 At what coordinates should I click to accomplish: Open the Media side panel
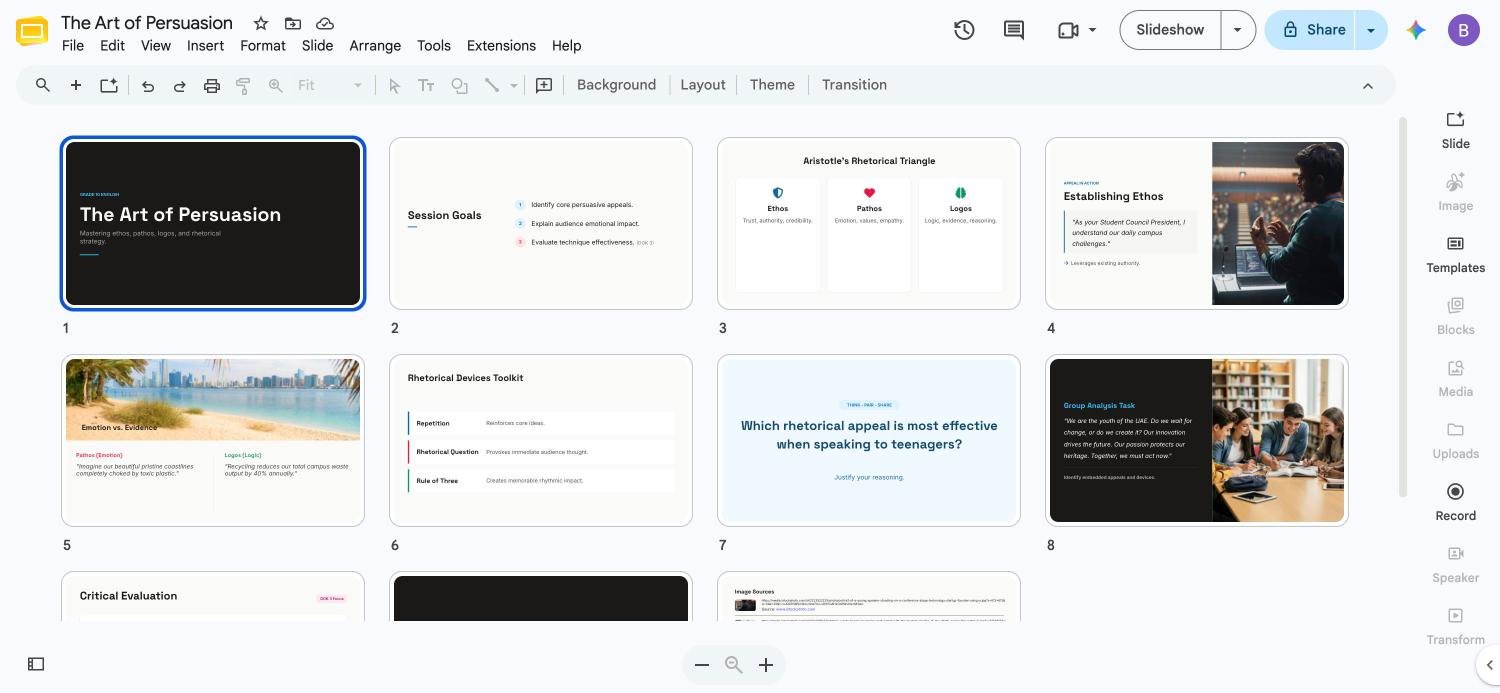[x=1456, y=378]
